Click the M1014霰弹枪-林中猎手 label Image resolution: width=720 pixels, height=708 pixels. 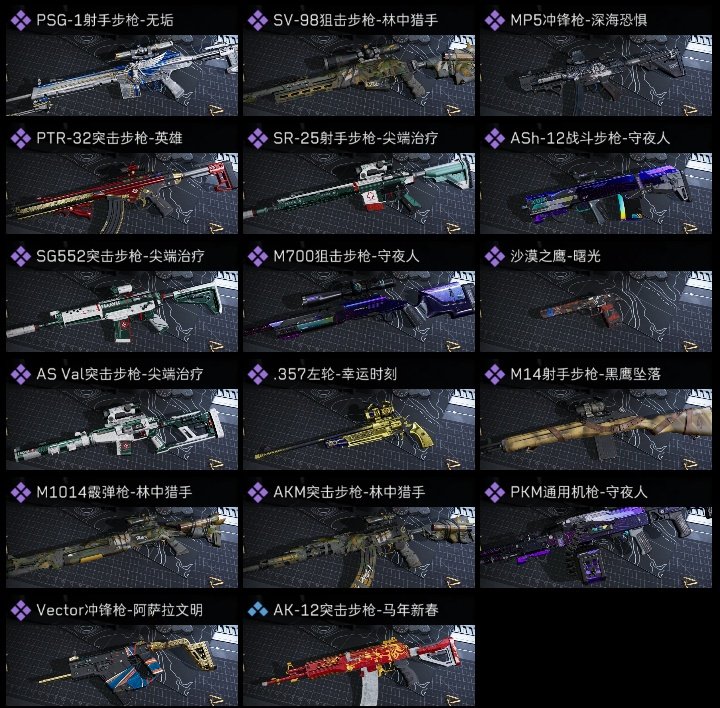tap(114, 492)
